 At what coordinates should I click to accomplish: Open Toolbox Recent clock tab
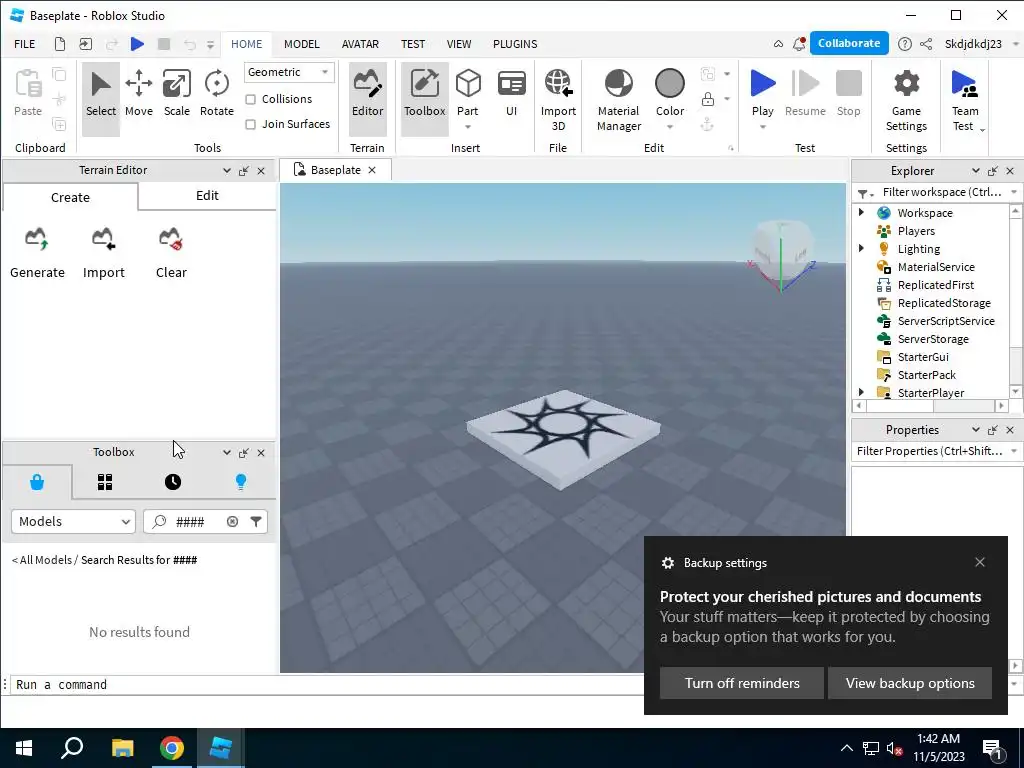pos(172,482)
